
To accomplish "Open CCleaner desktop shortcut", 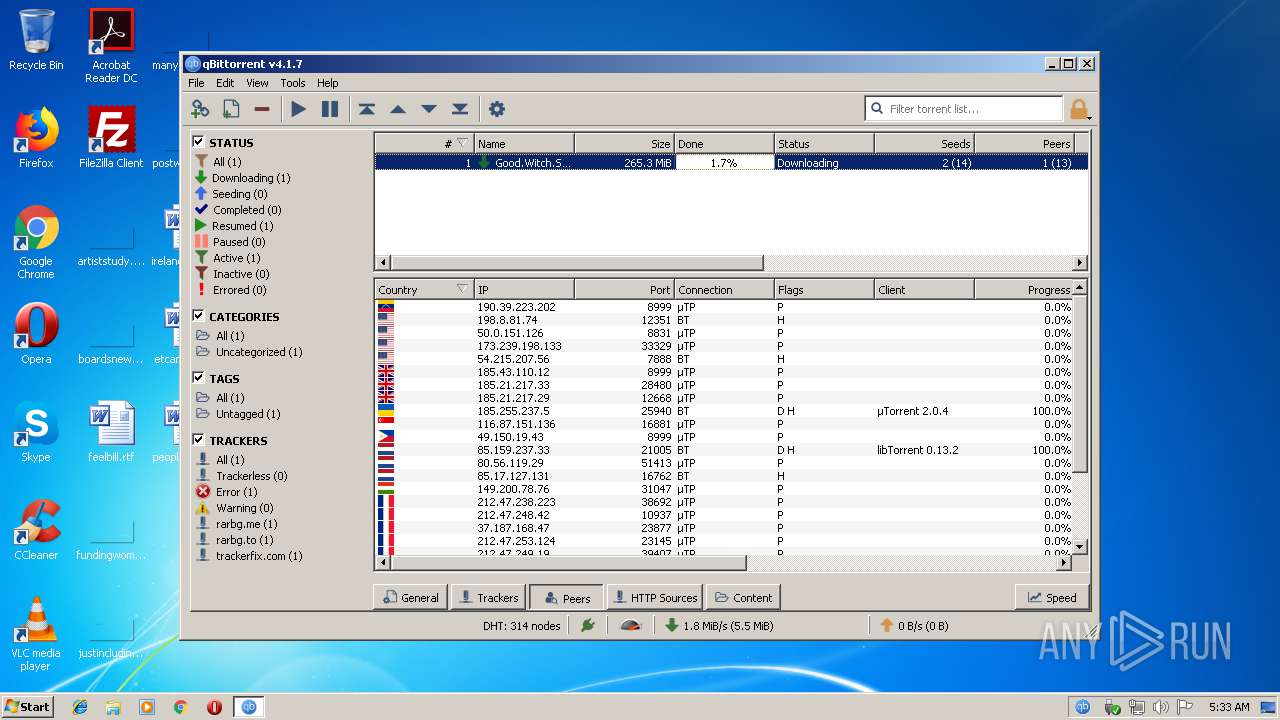I will coord(36,531).
